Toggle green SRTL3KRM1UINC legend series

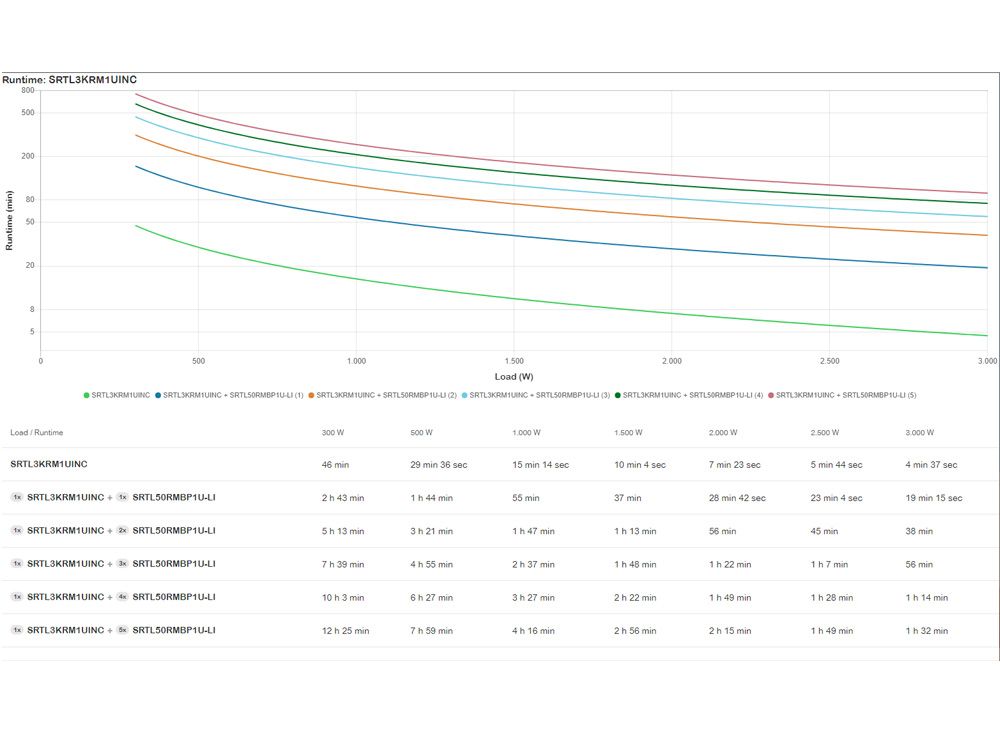point(117,395)
